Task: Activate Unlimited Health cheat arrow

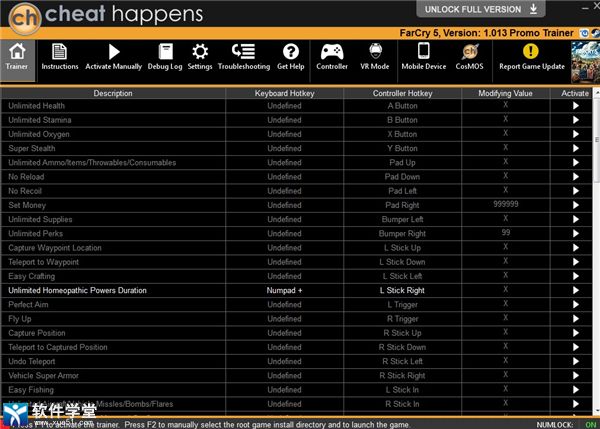Action: [x=576, y=106]
